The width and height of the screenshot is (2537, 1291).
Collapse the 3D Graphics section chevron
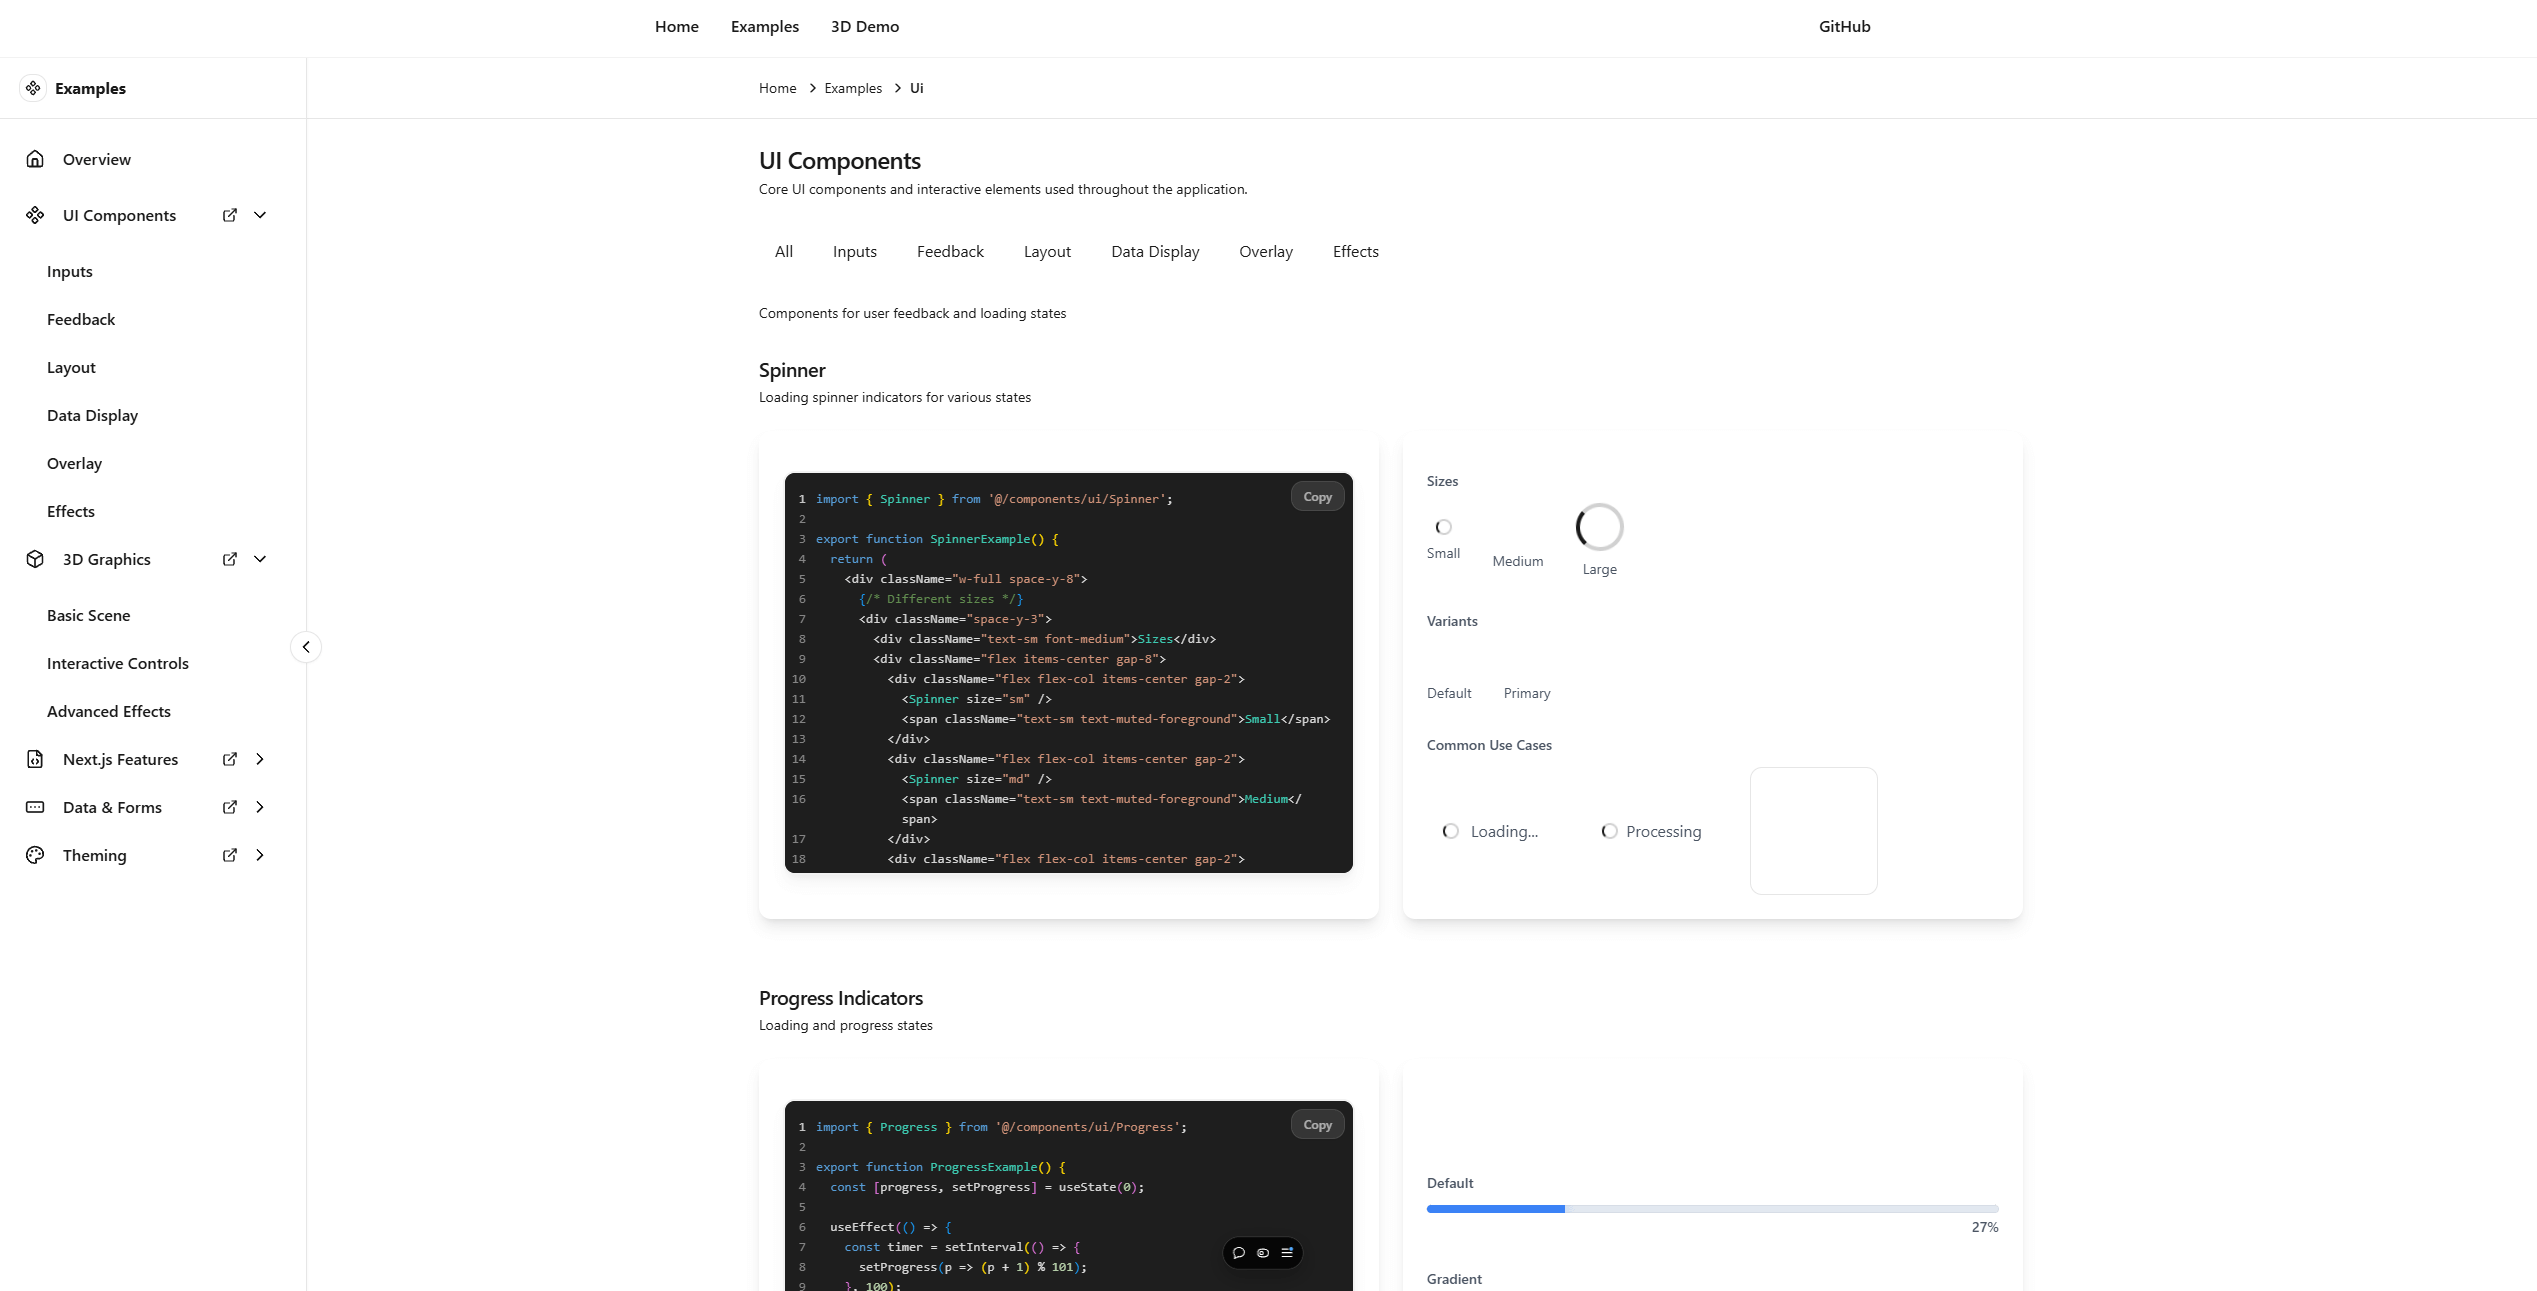click(259, 559)
